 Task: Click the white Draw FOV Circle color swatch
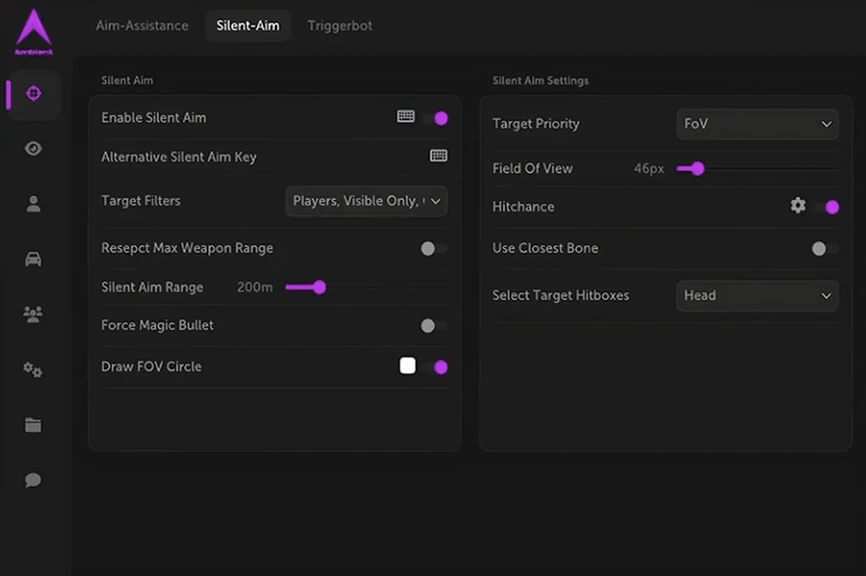408,366
